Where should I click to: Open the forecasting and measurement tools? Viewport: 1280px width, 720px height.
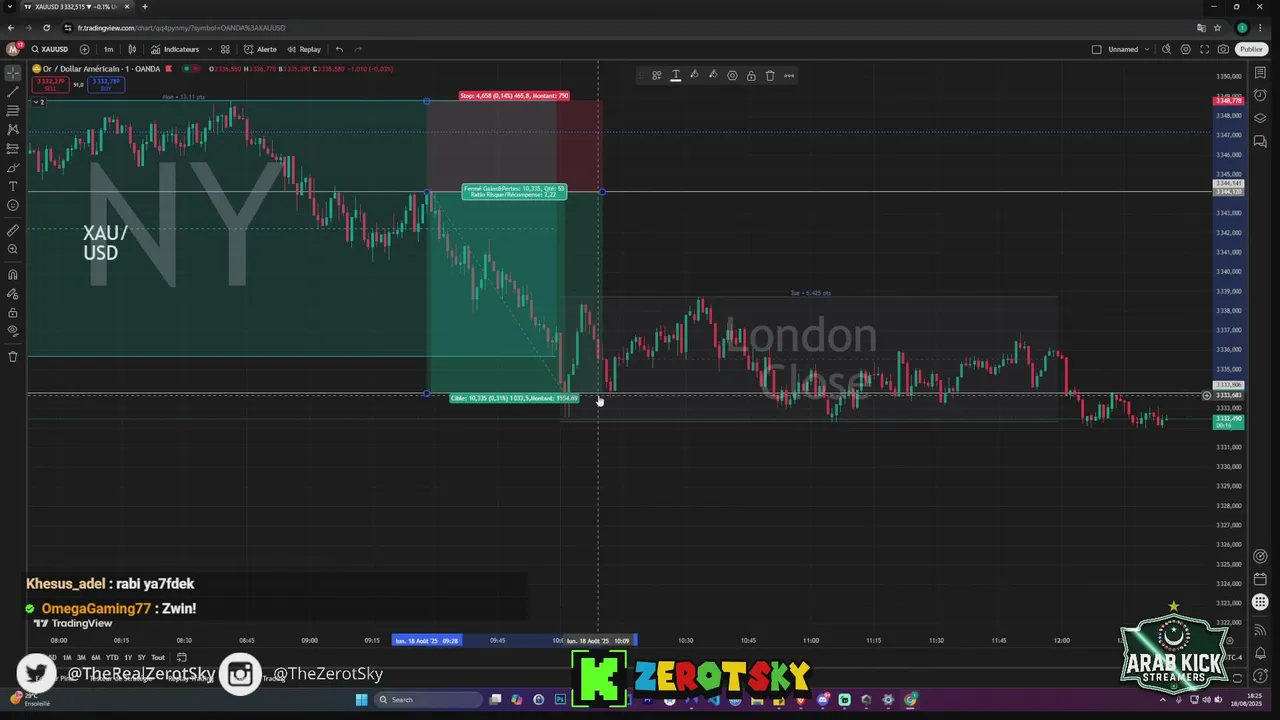[x=13, y=149]
